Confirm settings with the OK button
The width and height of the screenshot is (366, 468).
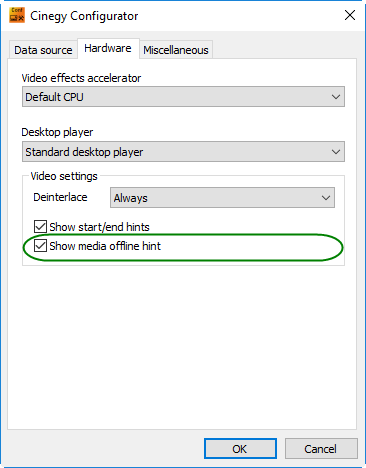(240, 449)
